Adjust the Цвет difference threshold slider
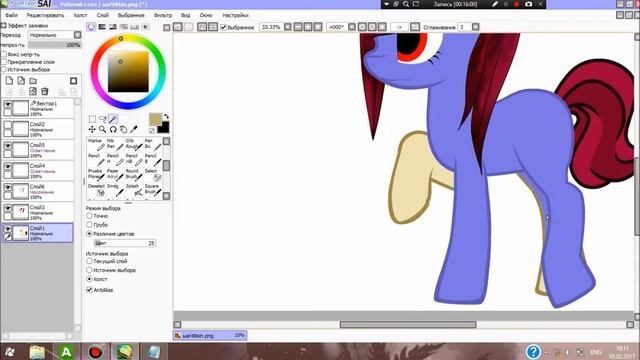The height and width of the screenshot is (360, 640). [x=124, y=243]
